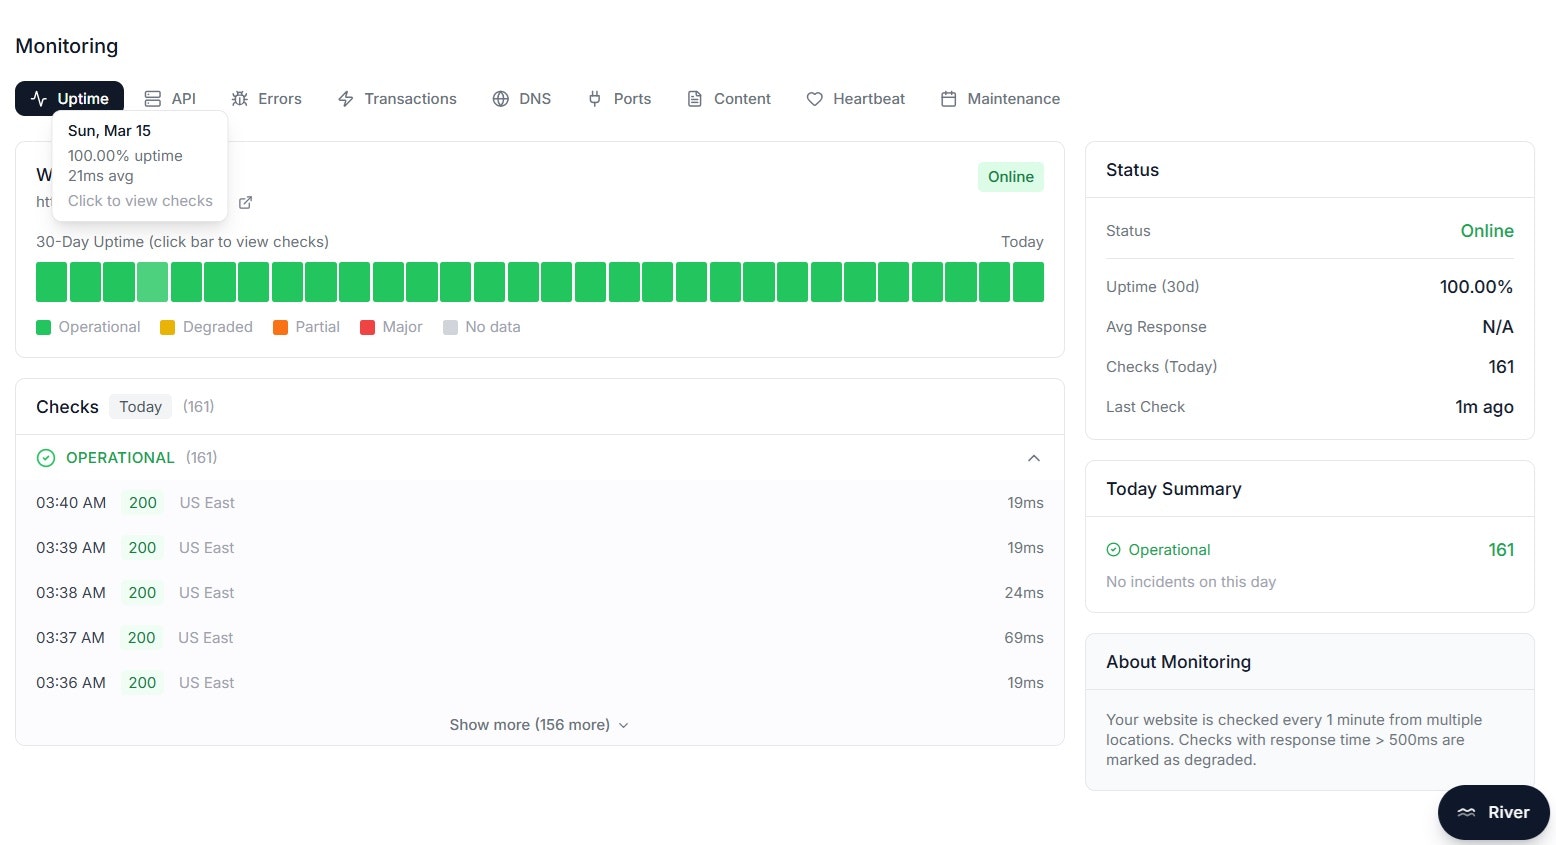Image resolution: width=1556 pixels, height=845 pixels.
Task: Click the Monitoring page heading
Action: [67, 46]
